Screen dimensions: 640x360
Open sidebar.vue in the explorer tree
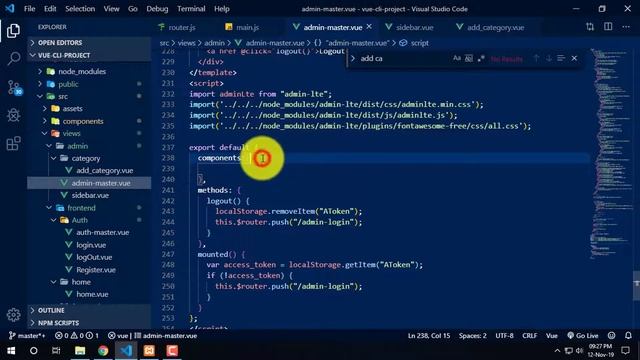(90, 195)
